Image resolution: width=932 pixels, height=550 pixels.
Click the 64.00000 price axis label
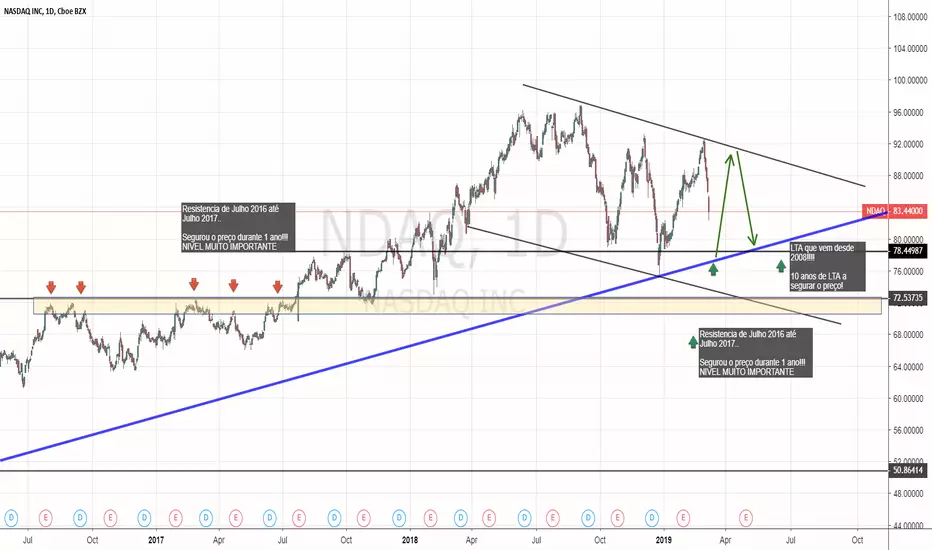point(911,367)
